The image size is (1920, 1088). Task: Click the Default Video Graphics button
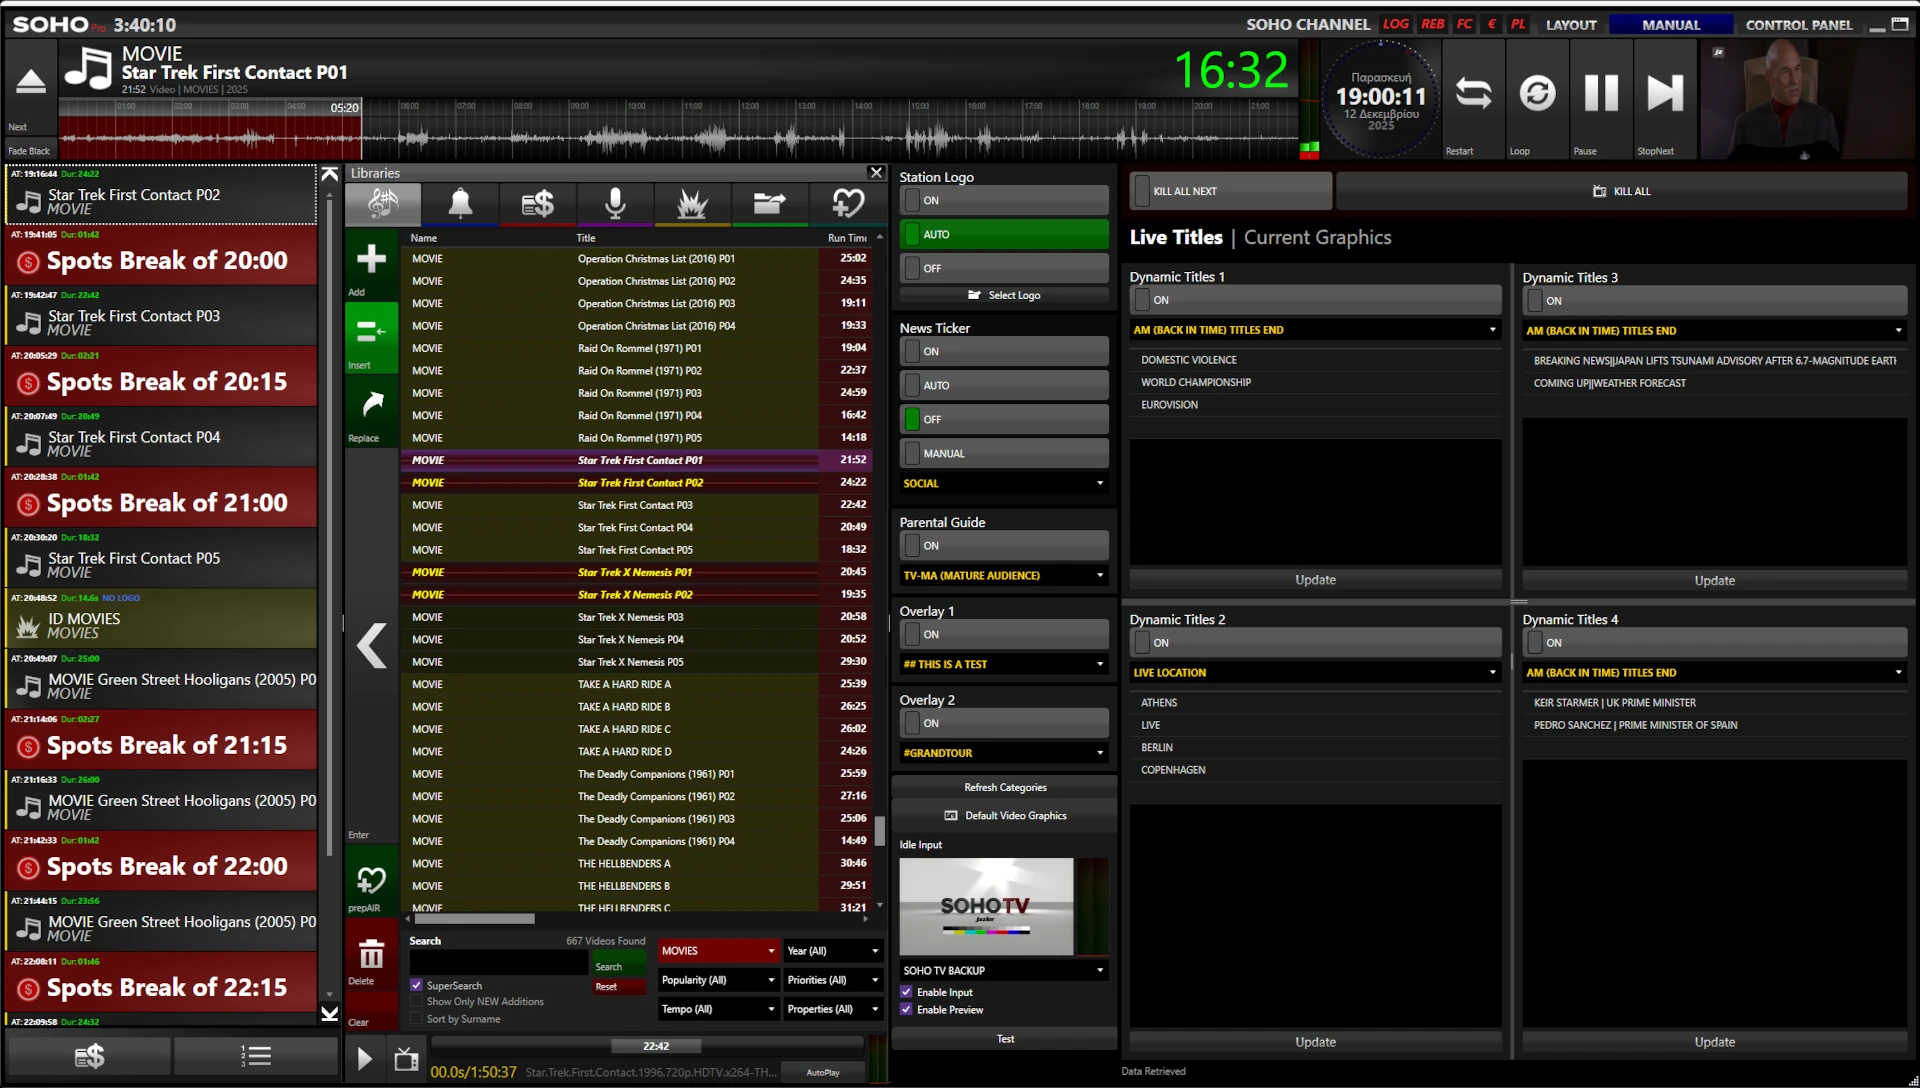click(1004, 816)
